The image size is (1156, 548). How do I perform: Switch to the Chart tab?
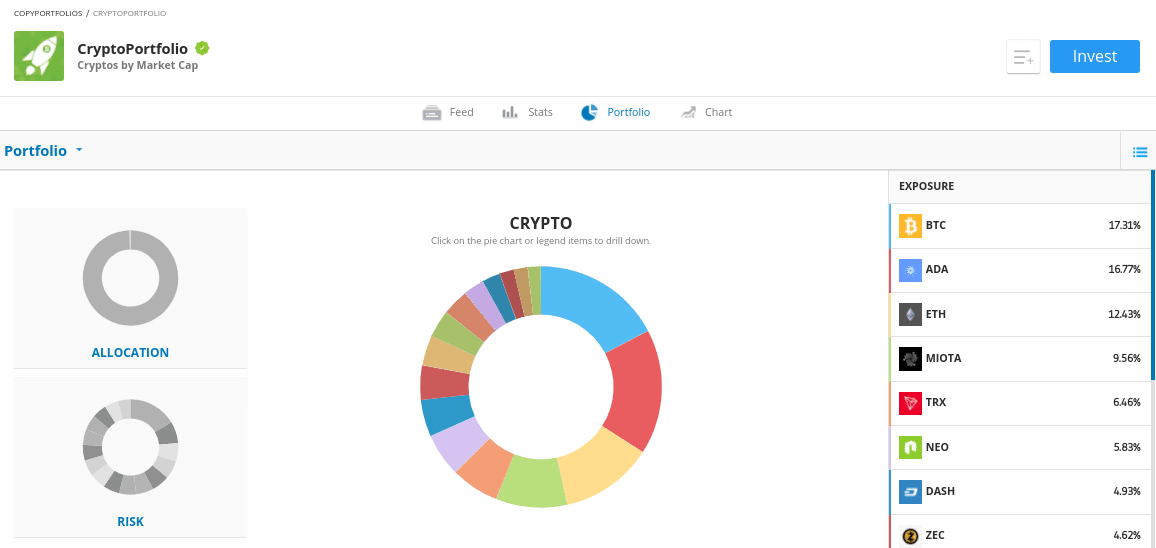tap(706, 112)
